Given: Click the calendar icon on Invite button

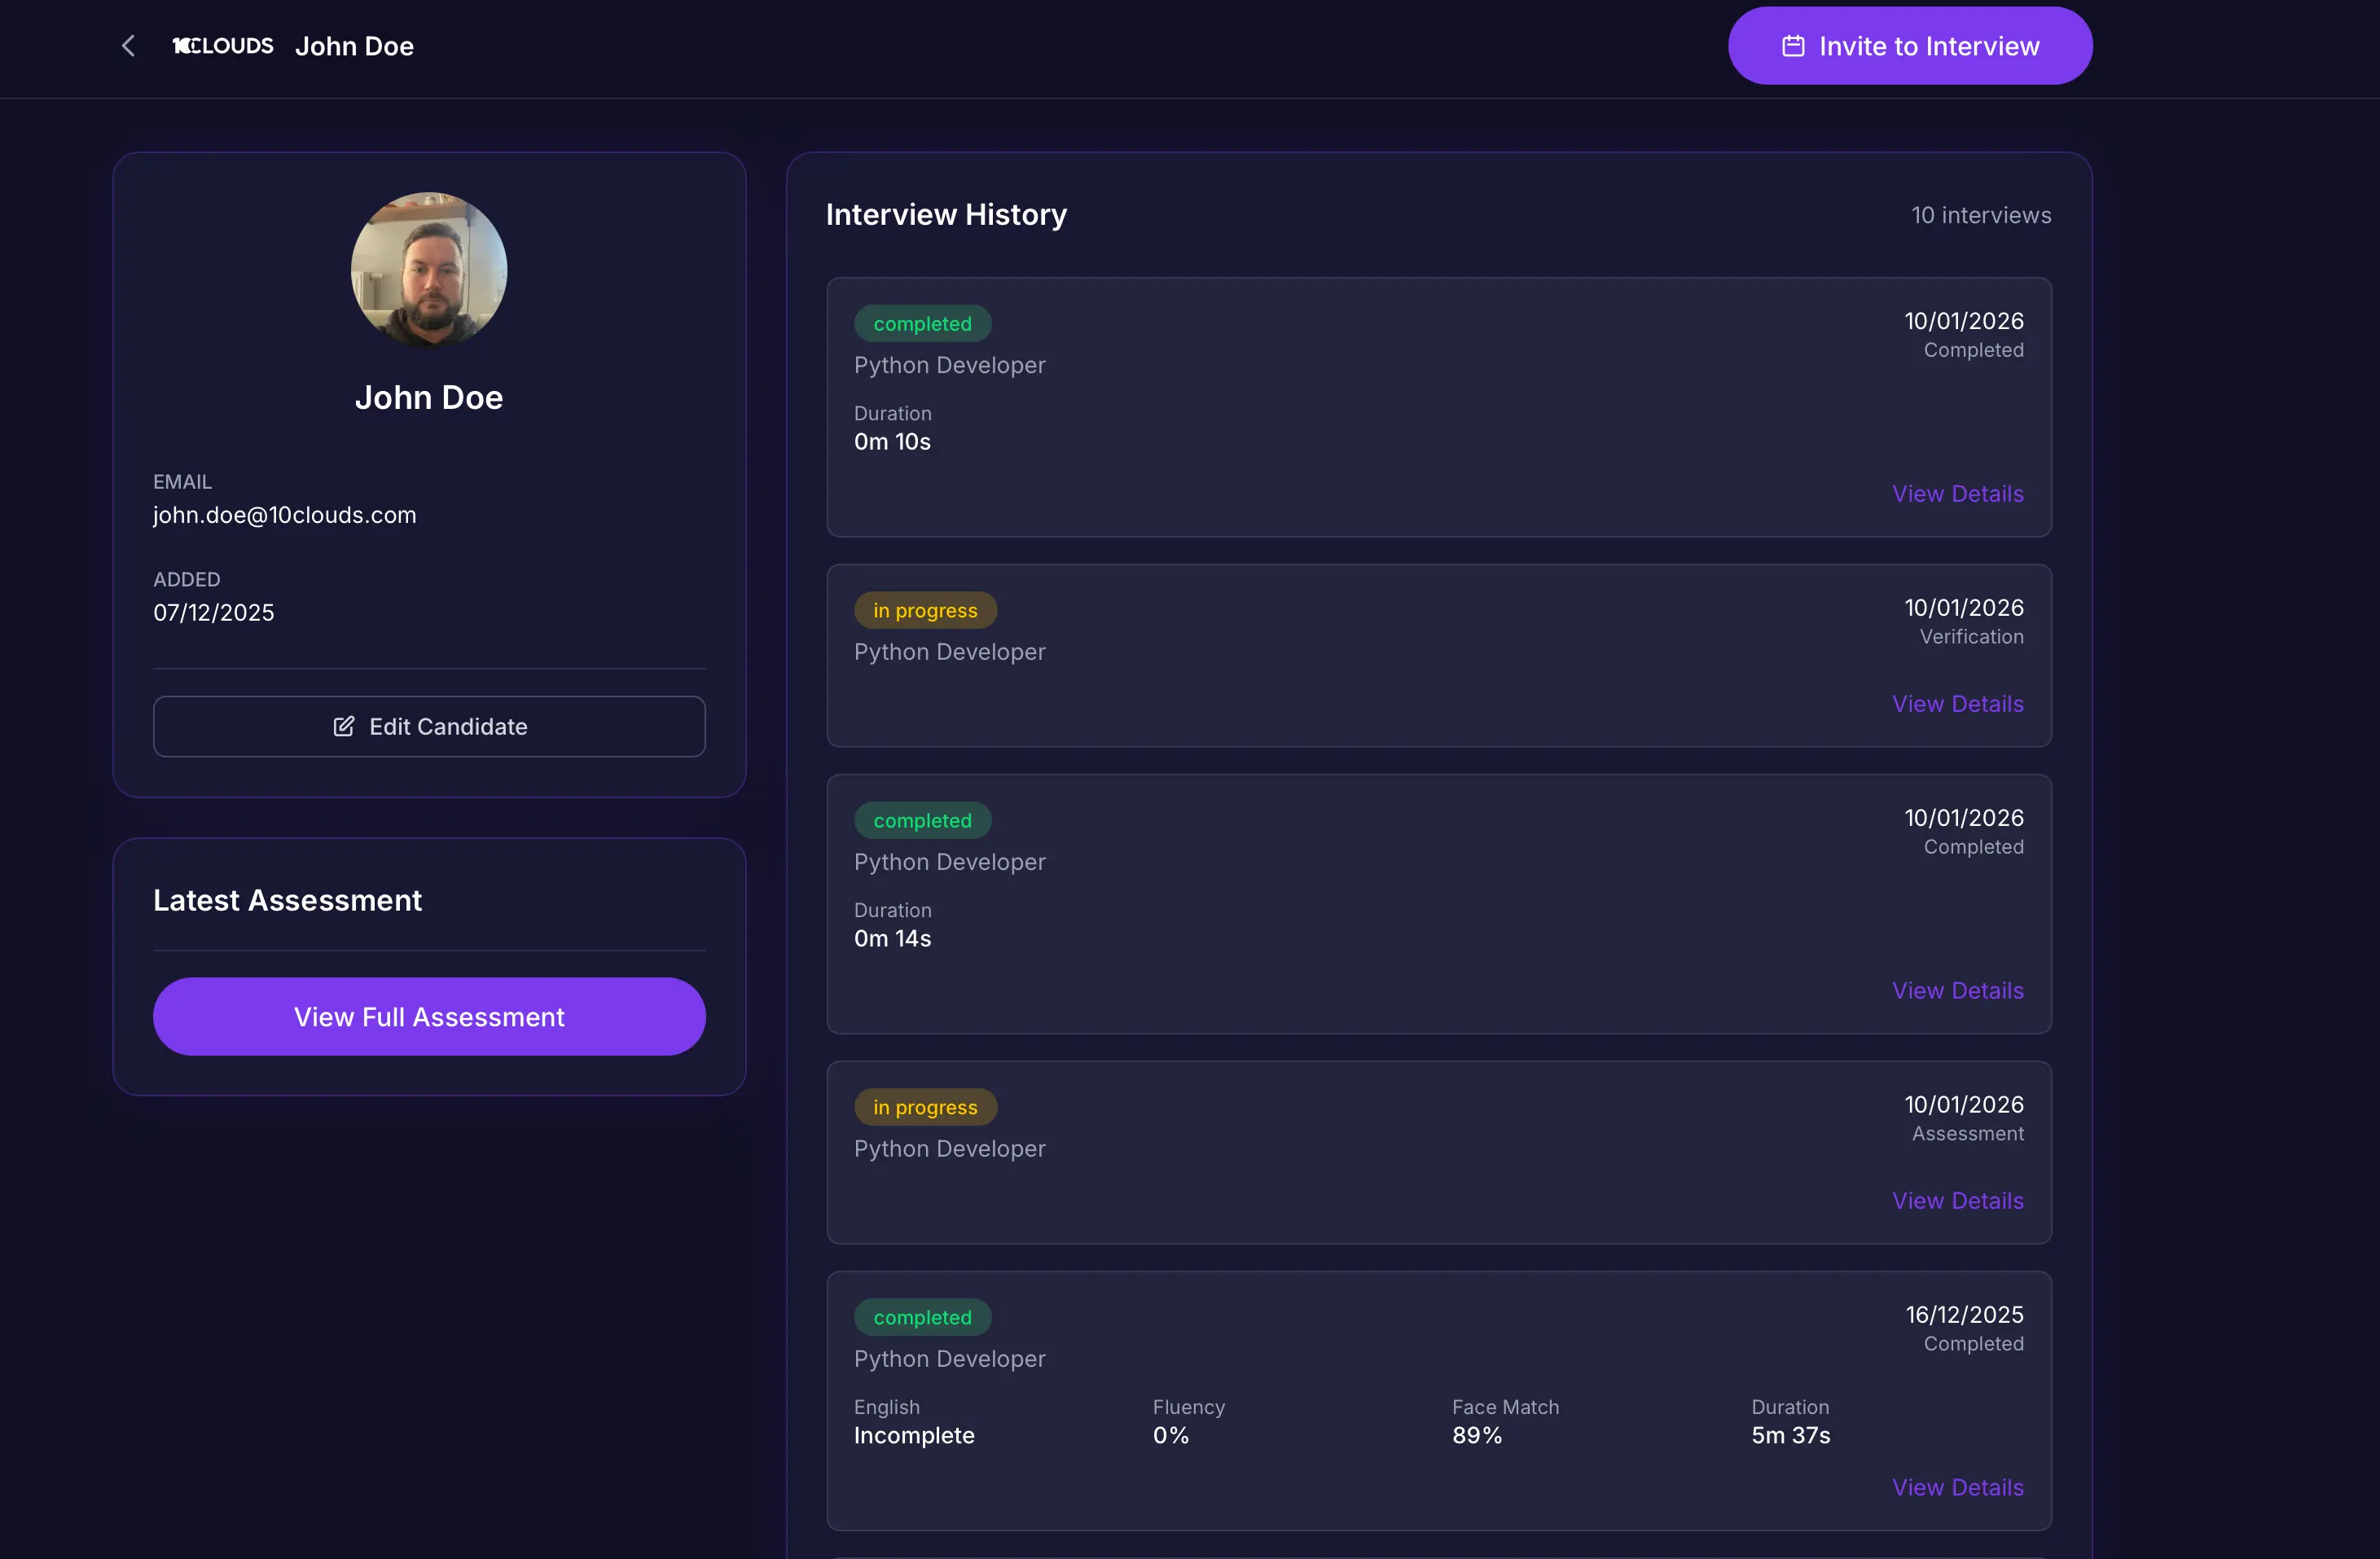Looking at the screenshot, I should click(1793, 46).
